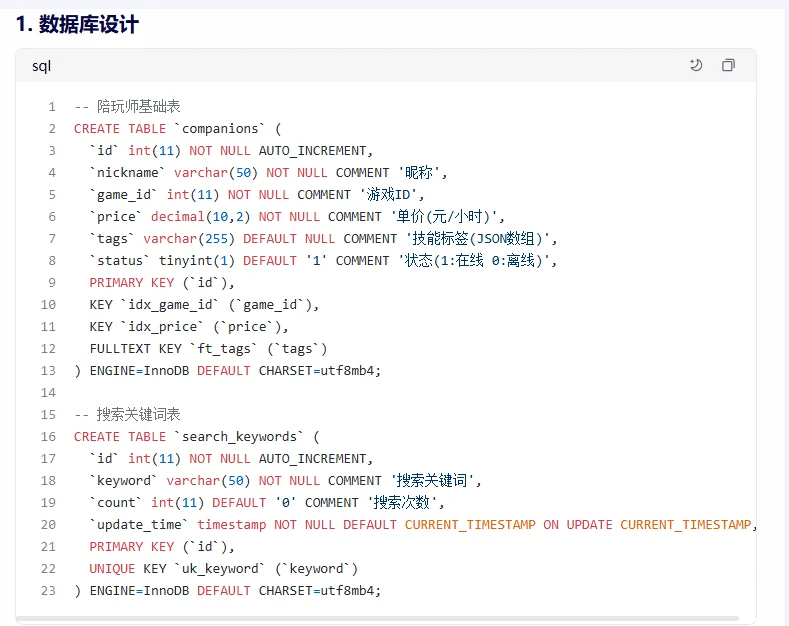Click 'KEY `idx_price`' line
The width and height of the screenshot is (789, 626).
pyautogui.click(x=189, y=327)
